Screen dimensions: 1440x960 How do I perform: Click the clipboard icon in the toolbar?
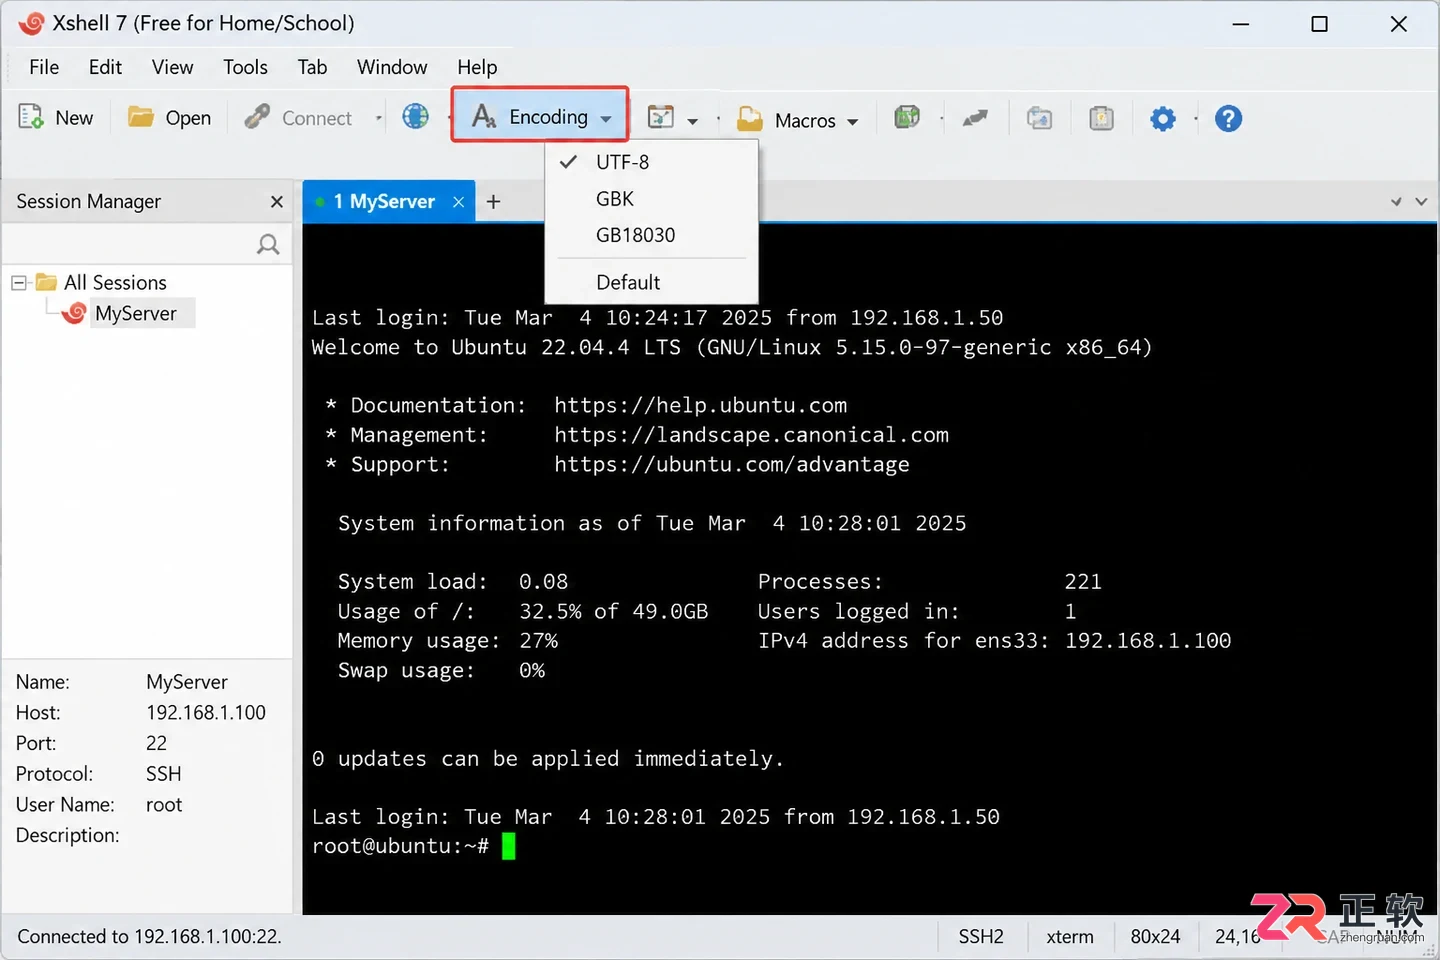tap(1101, 118)
